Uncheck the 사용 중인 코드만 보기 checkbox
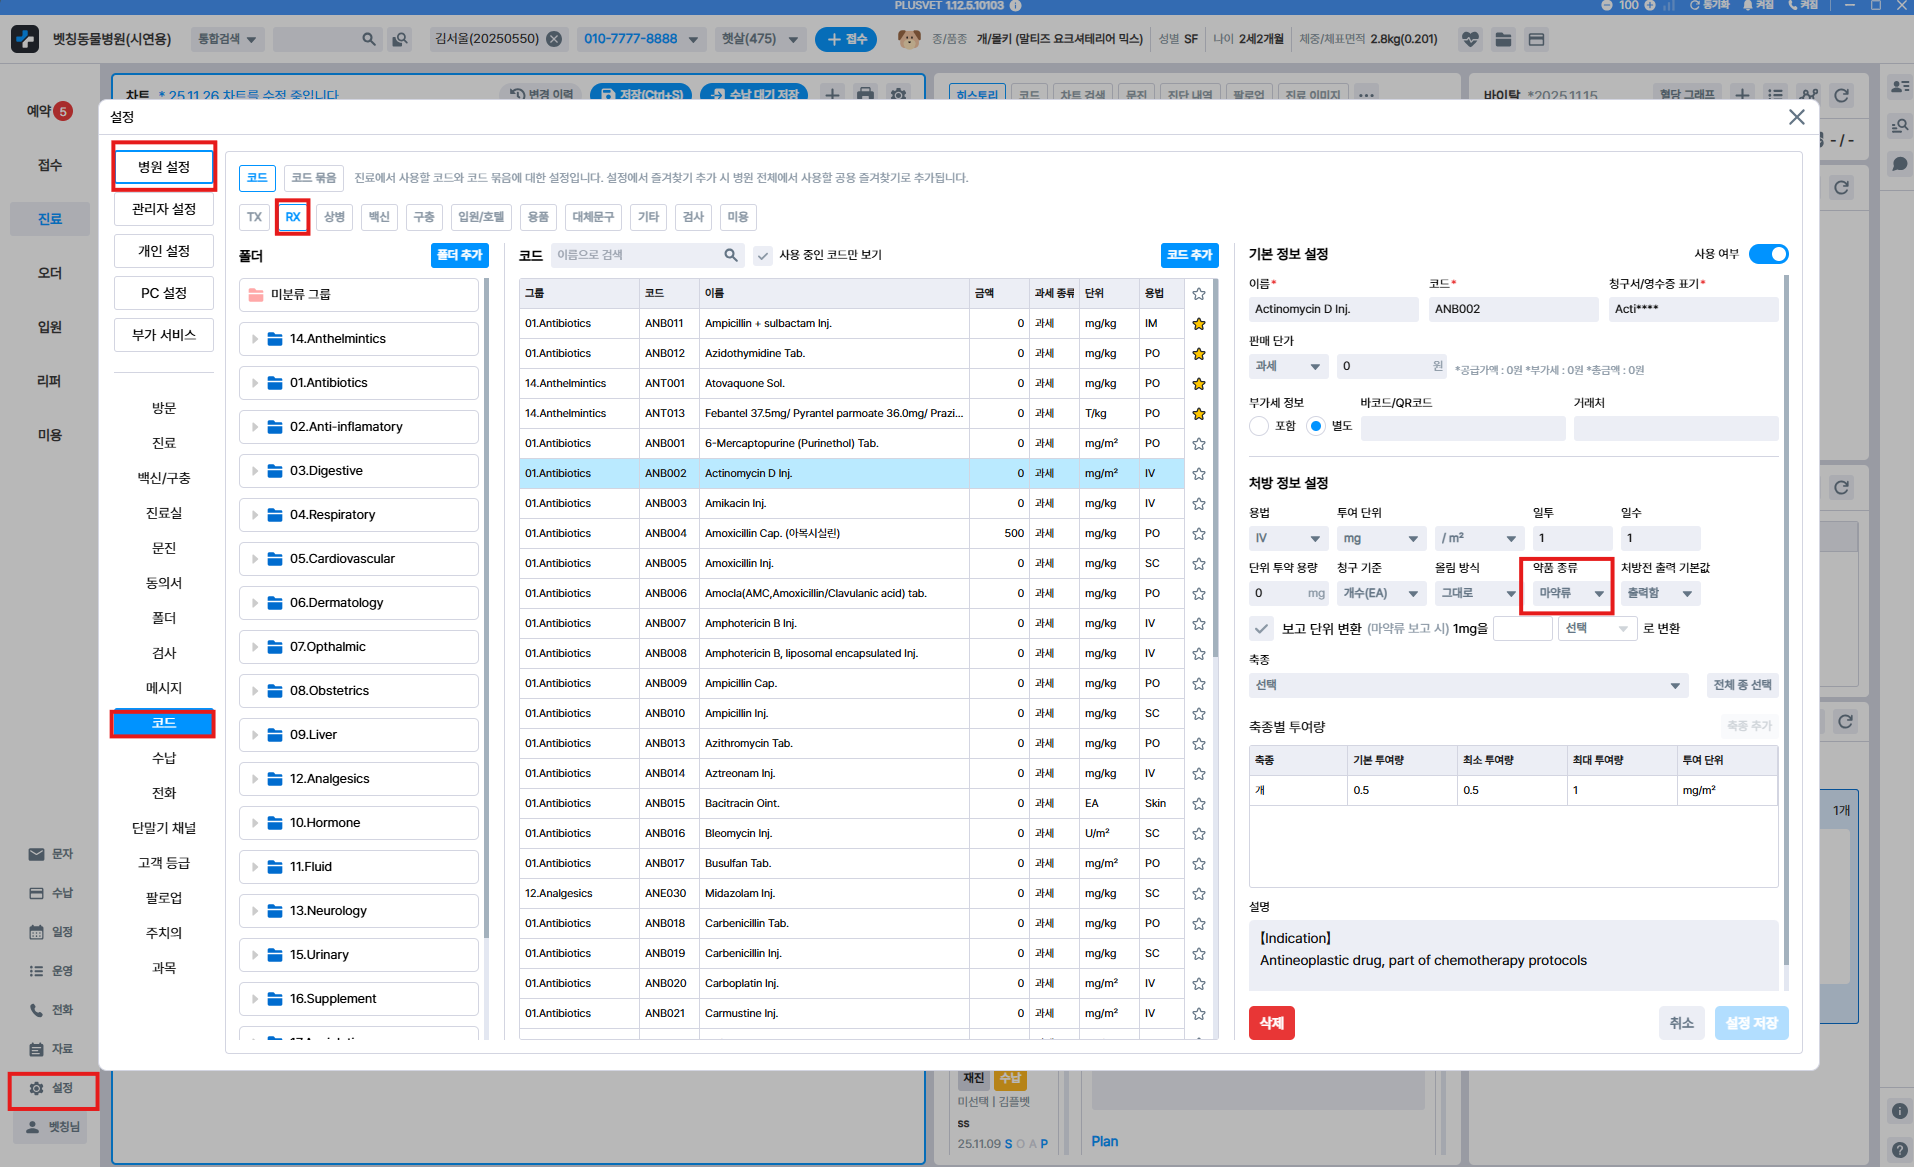 (763, 255)
